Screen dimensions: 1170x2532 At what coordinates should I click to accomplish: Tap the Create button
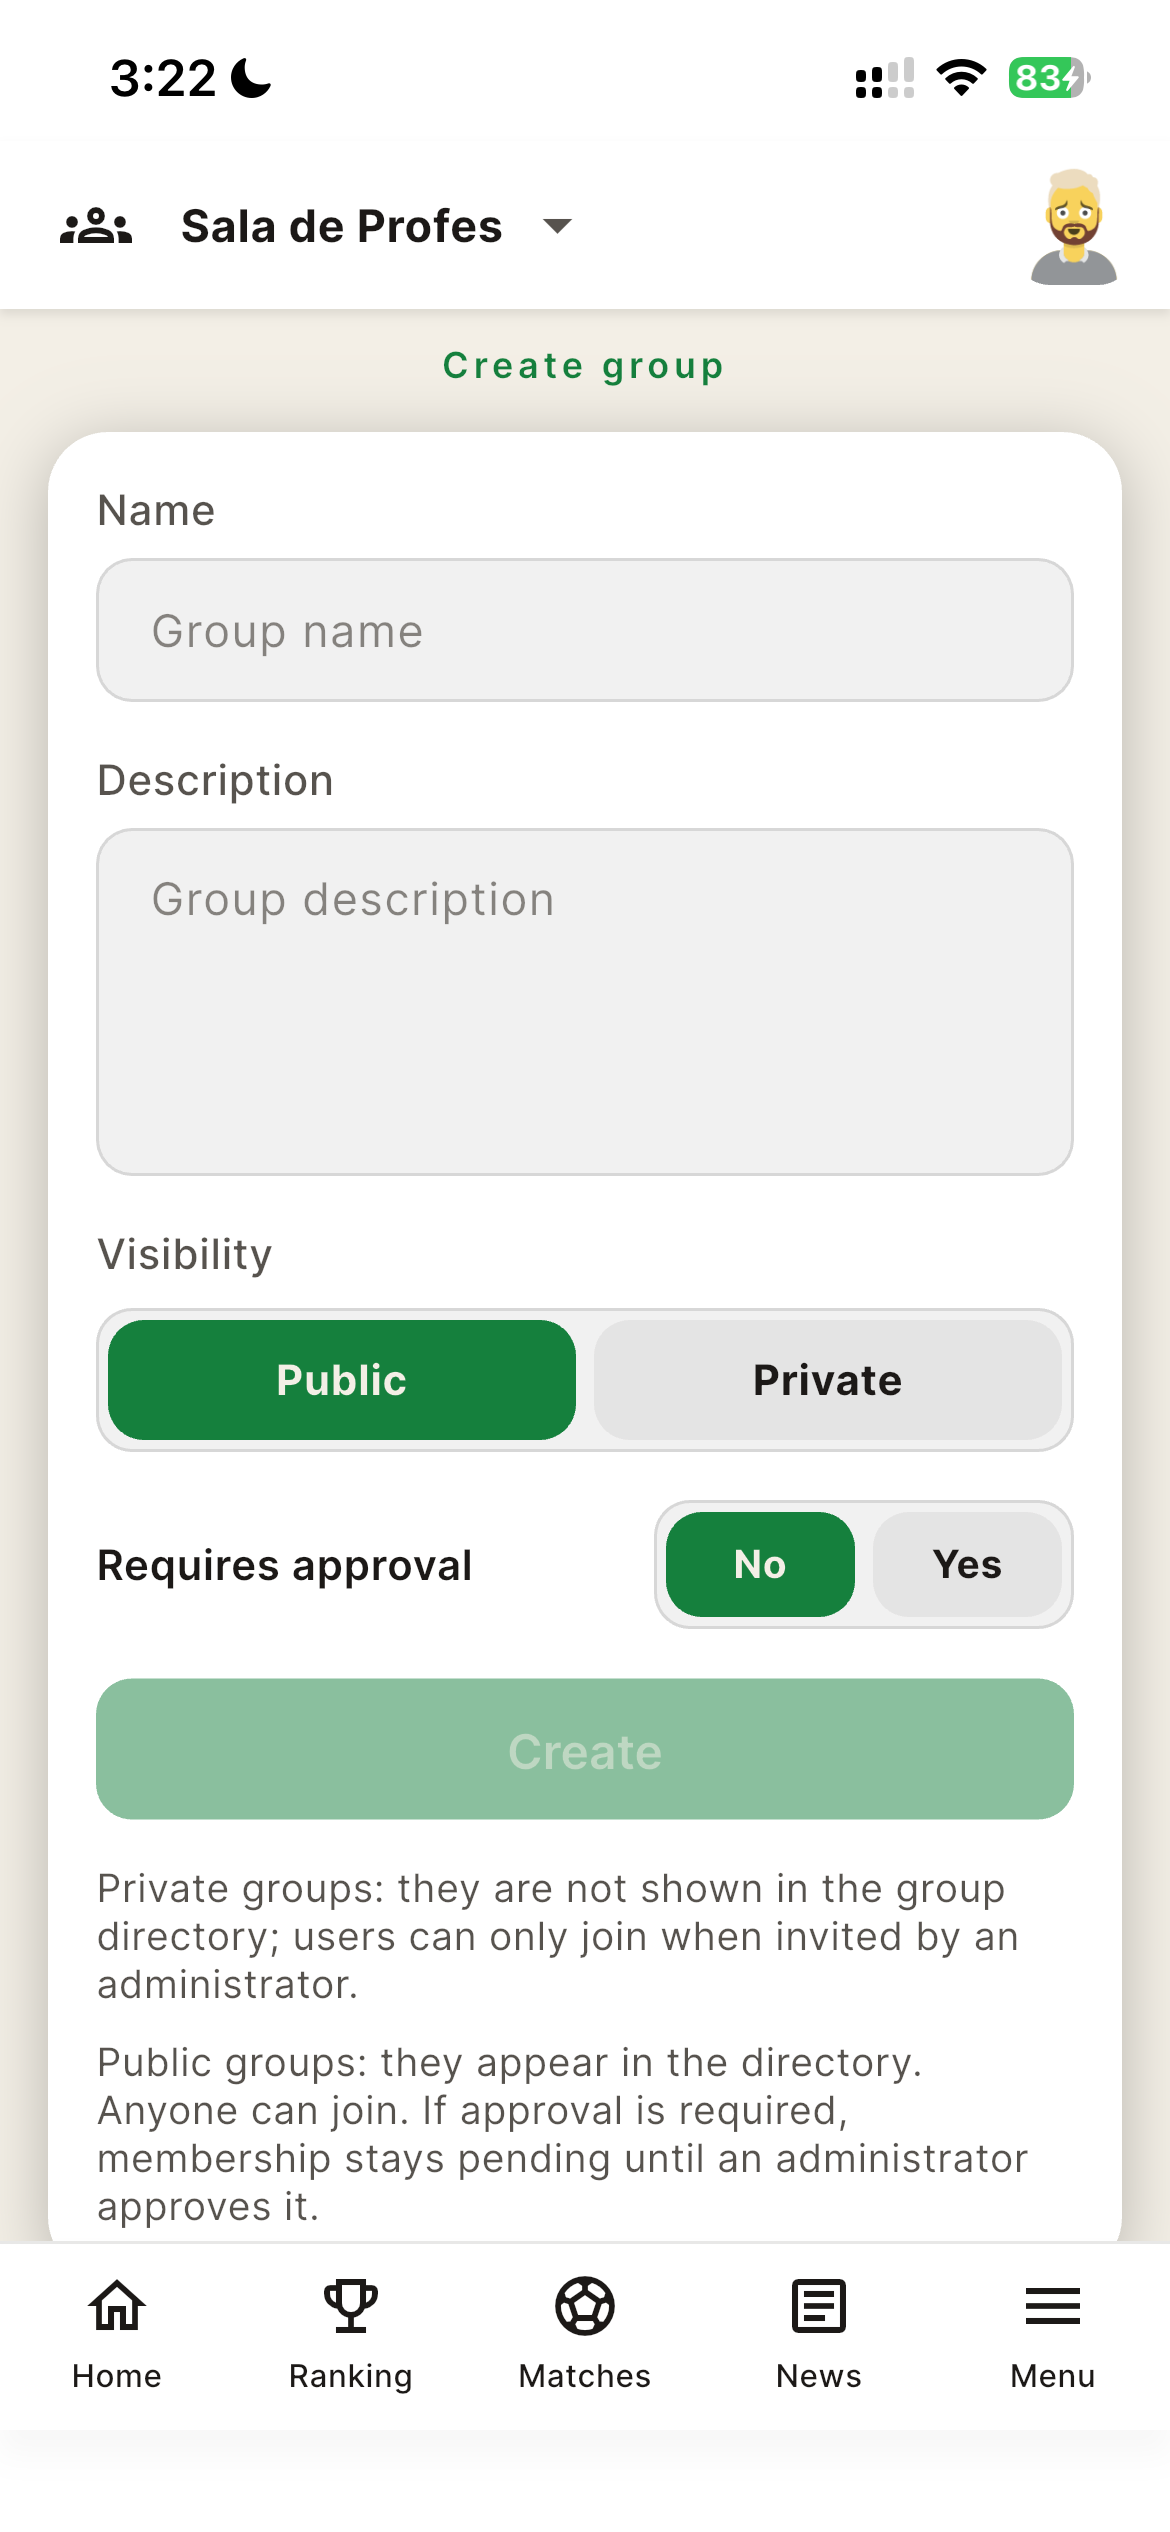point(585,1749)
